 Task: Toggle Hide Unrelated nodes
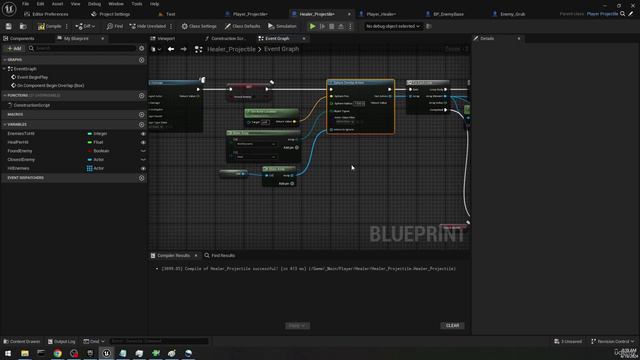147,26
